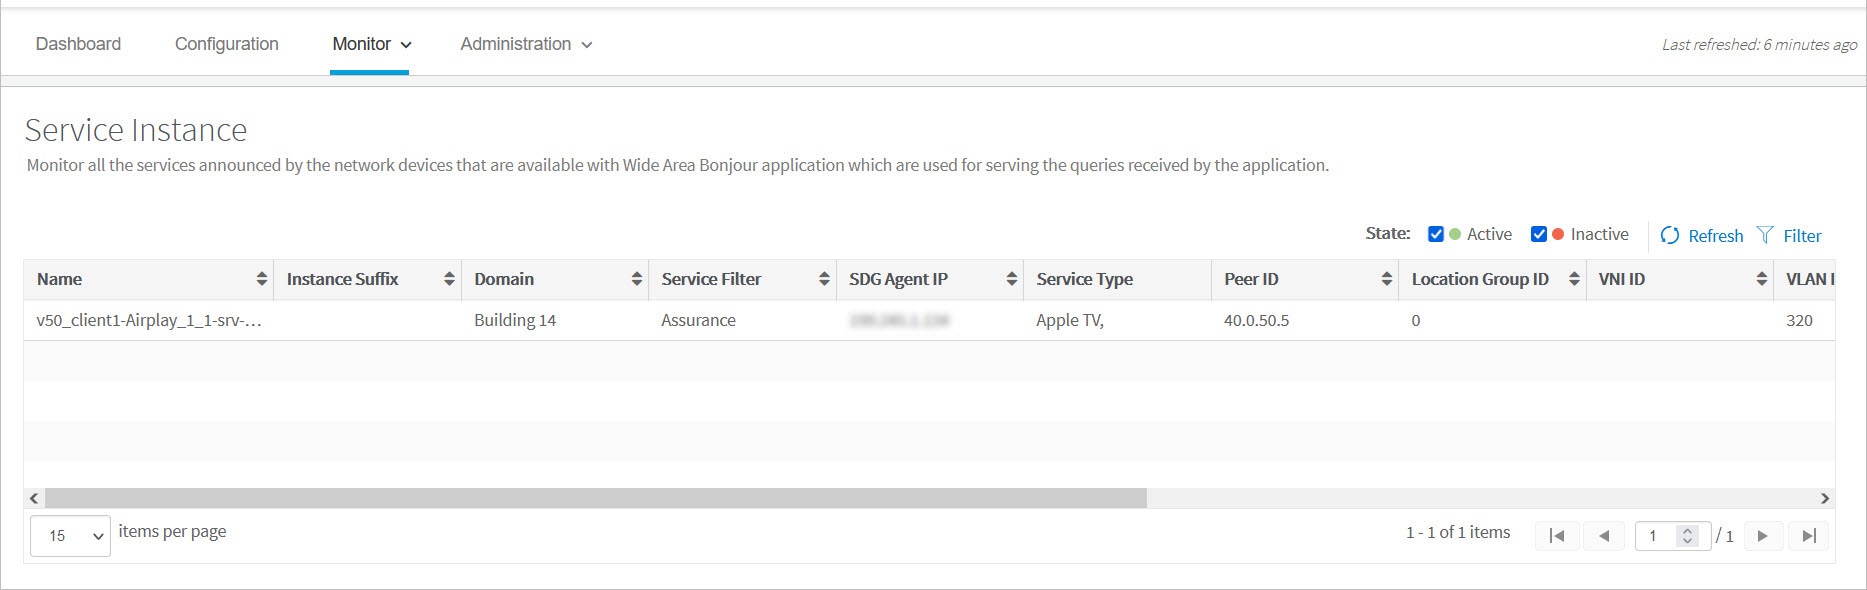Go to previous page button
This screenshot has width=1867, height=590.
pyautogui.click(x=1604, y=536)
